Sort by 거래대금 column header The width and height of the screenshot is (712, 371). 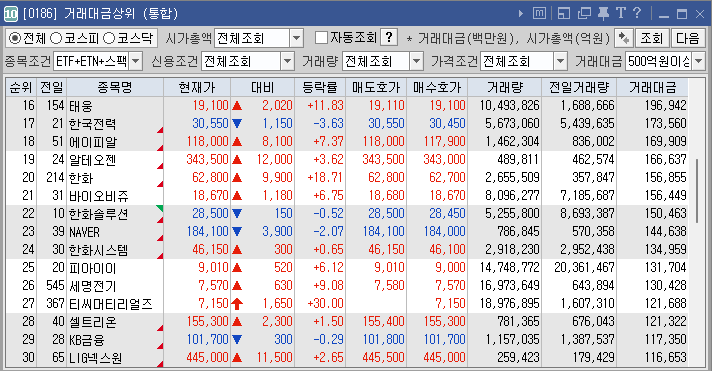[652, 87]
